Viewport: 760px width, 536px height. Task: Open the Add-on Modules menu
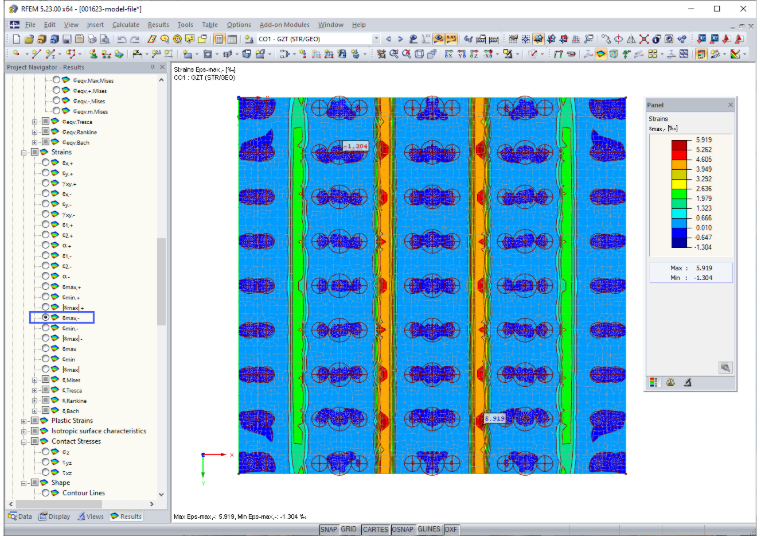pyautogui.click(x=284, y=25)
